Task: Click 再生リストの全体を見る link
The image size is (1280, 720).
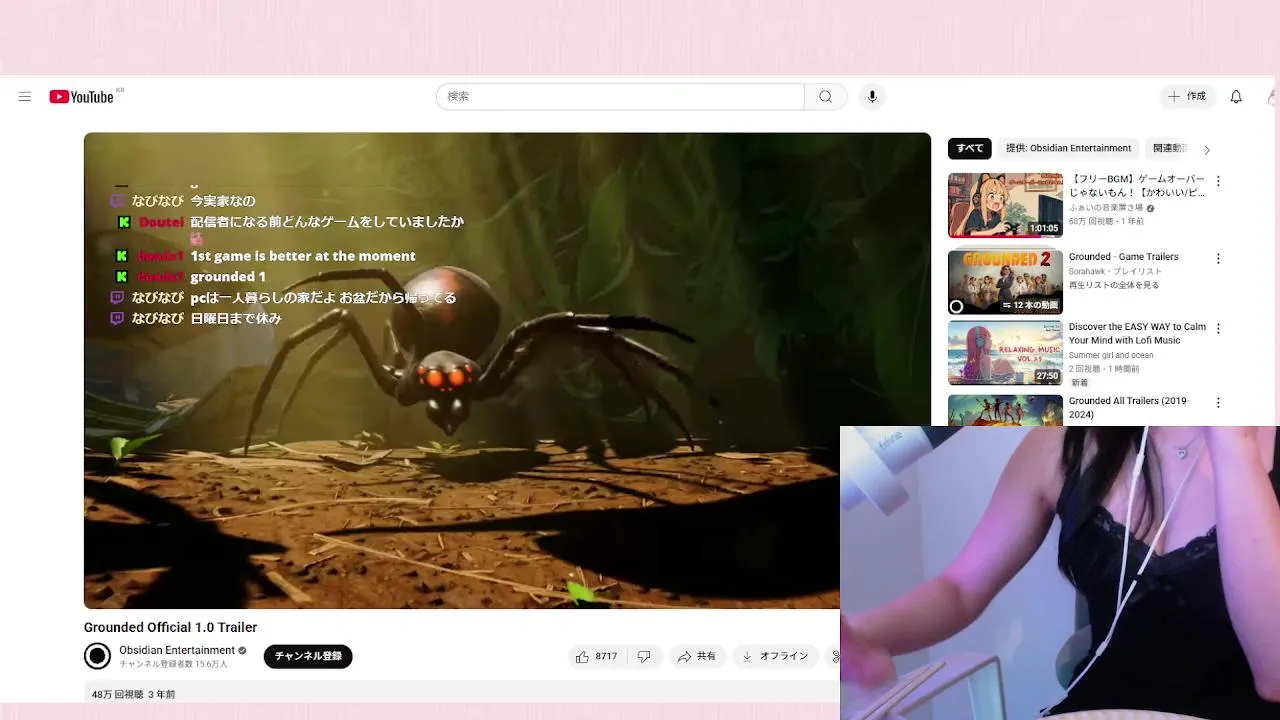Action: (x=1114, y=285)
